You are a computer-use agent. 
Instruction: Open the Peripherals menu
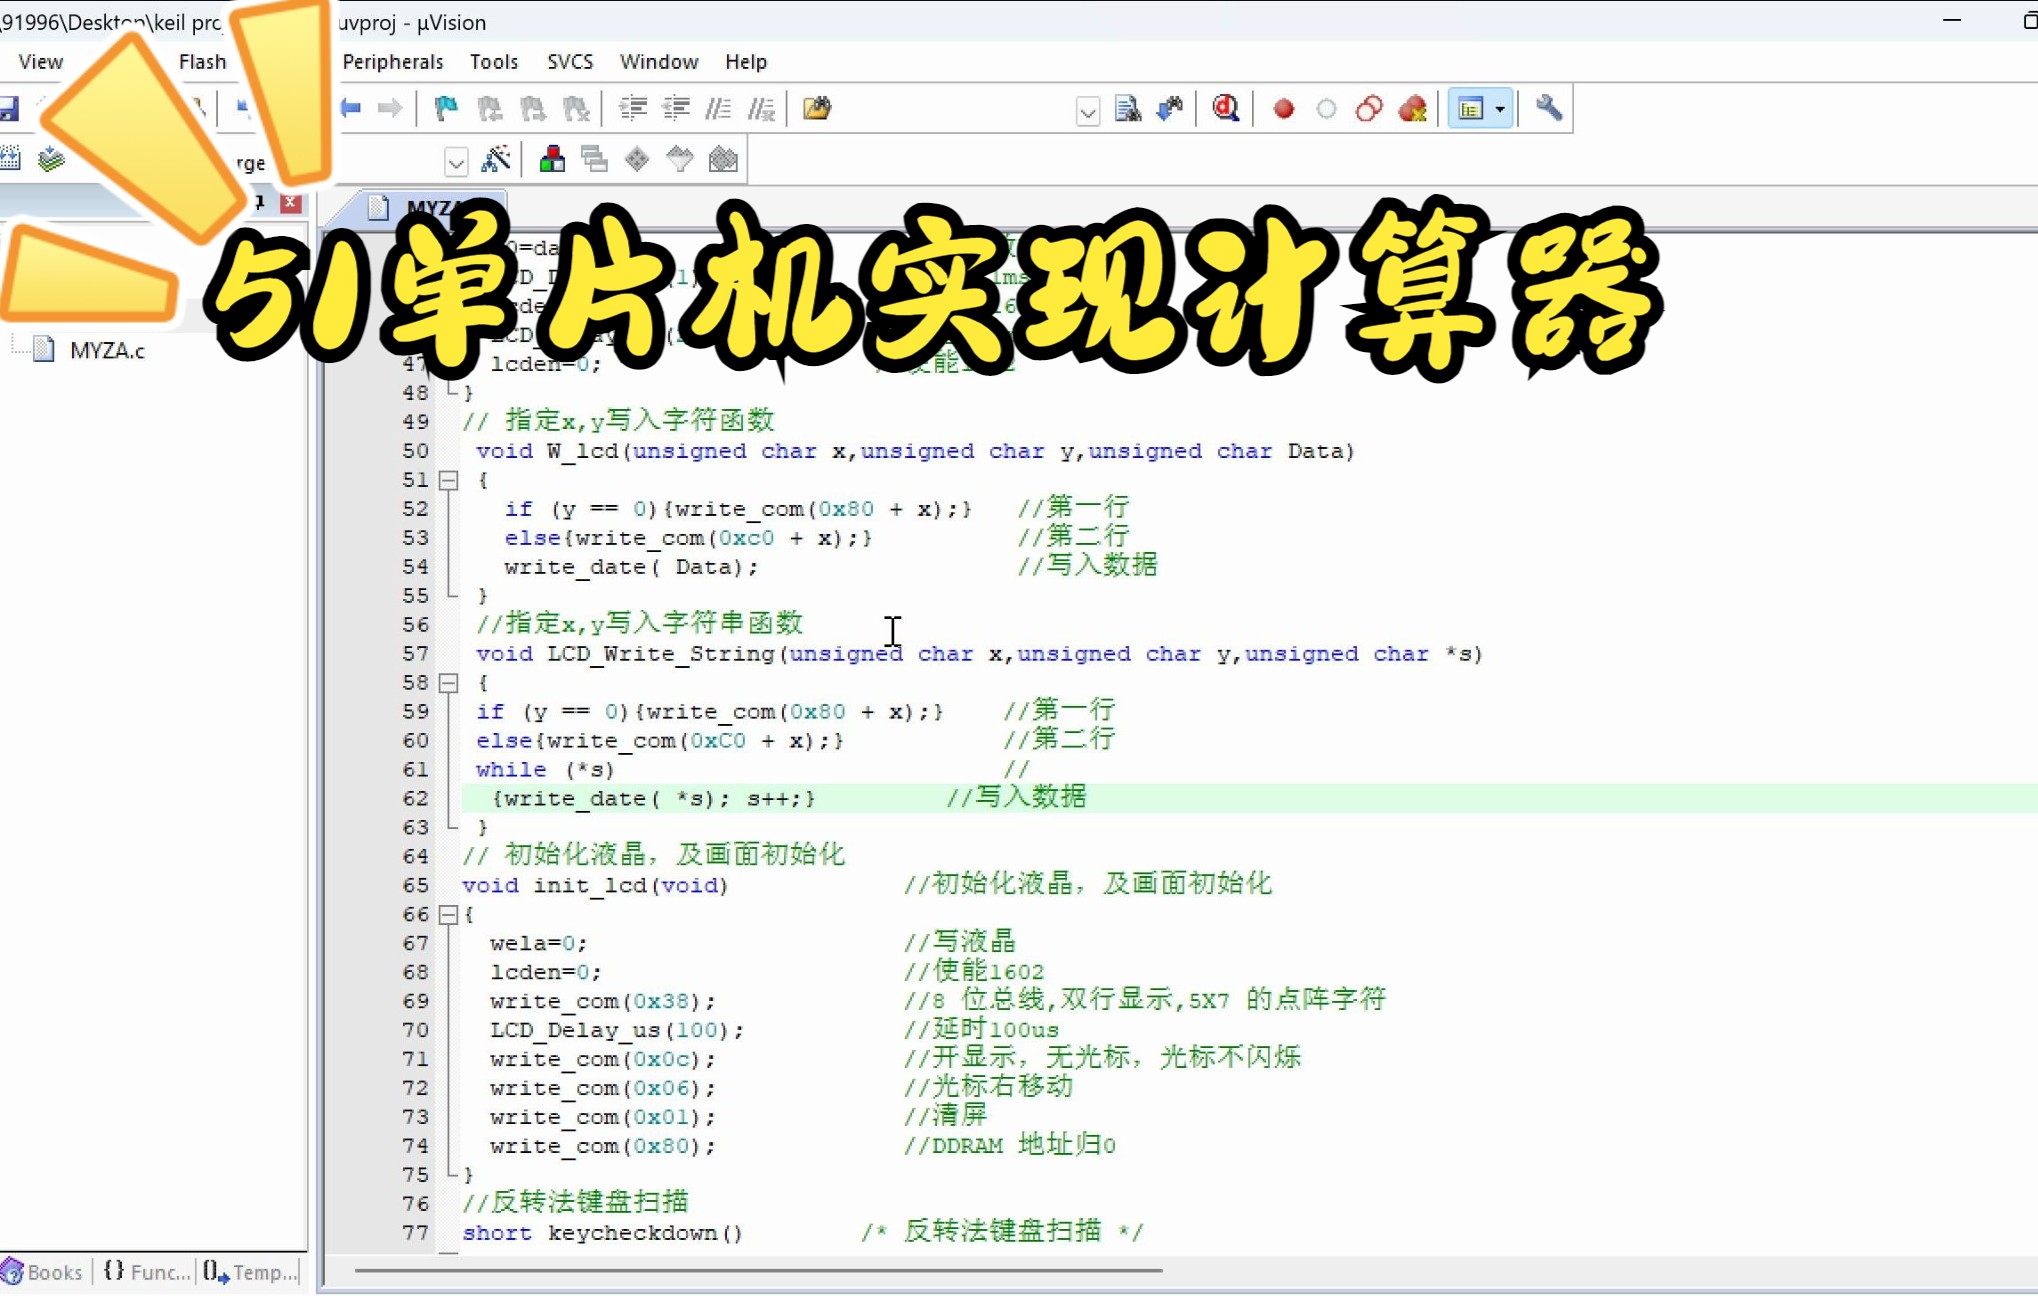pyautogui.click(x=392, y=62)
